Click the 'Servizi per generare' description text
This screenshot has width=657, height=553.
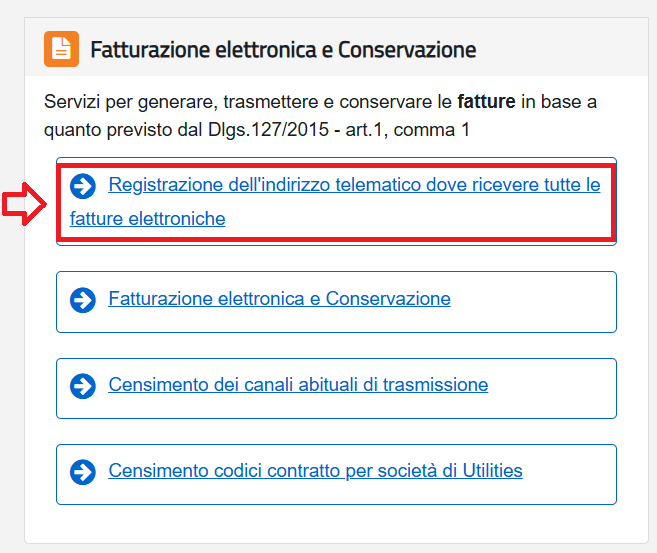(x=130, y=102)
